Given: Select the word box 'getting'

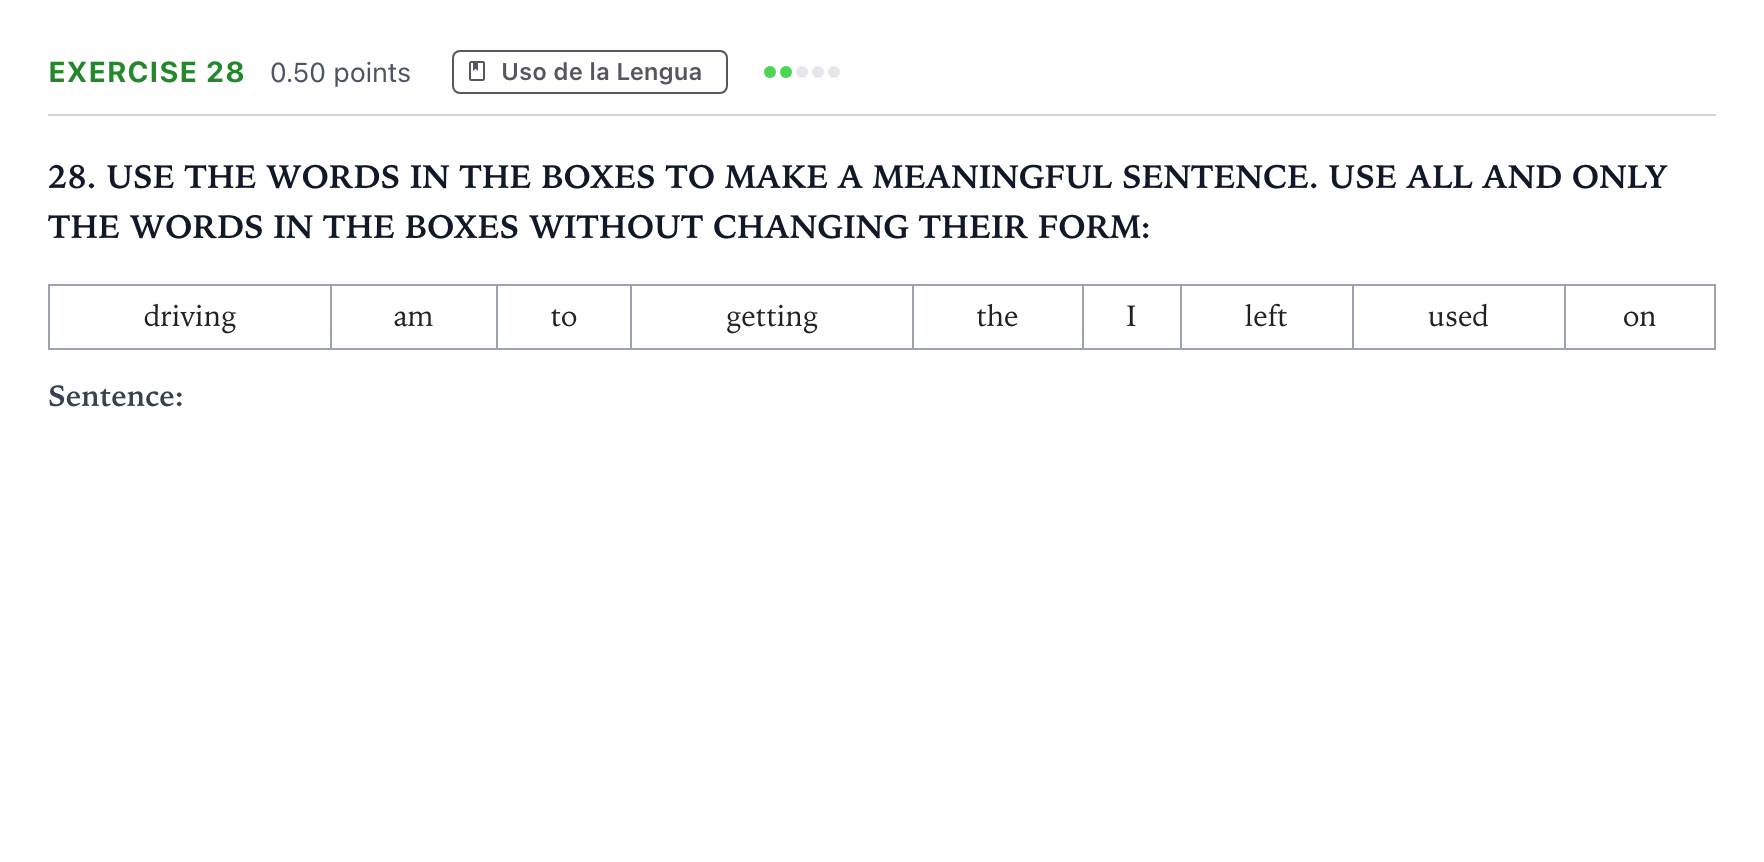Looking at the screenshot, I should pyautogui.click(x=772, y=317).
